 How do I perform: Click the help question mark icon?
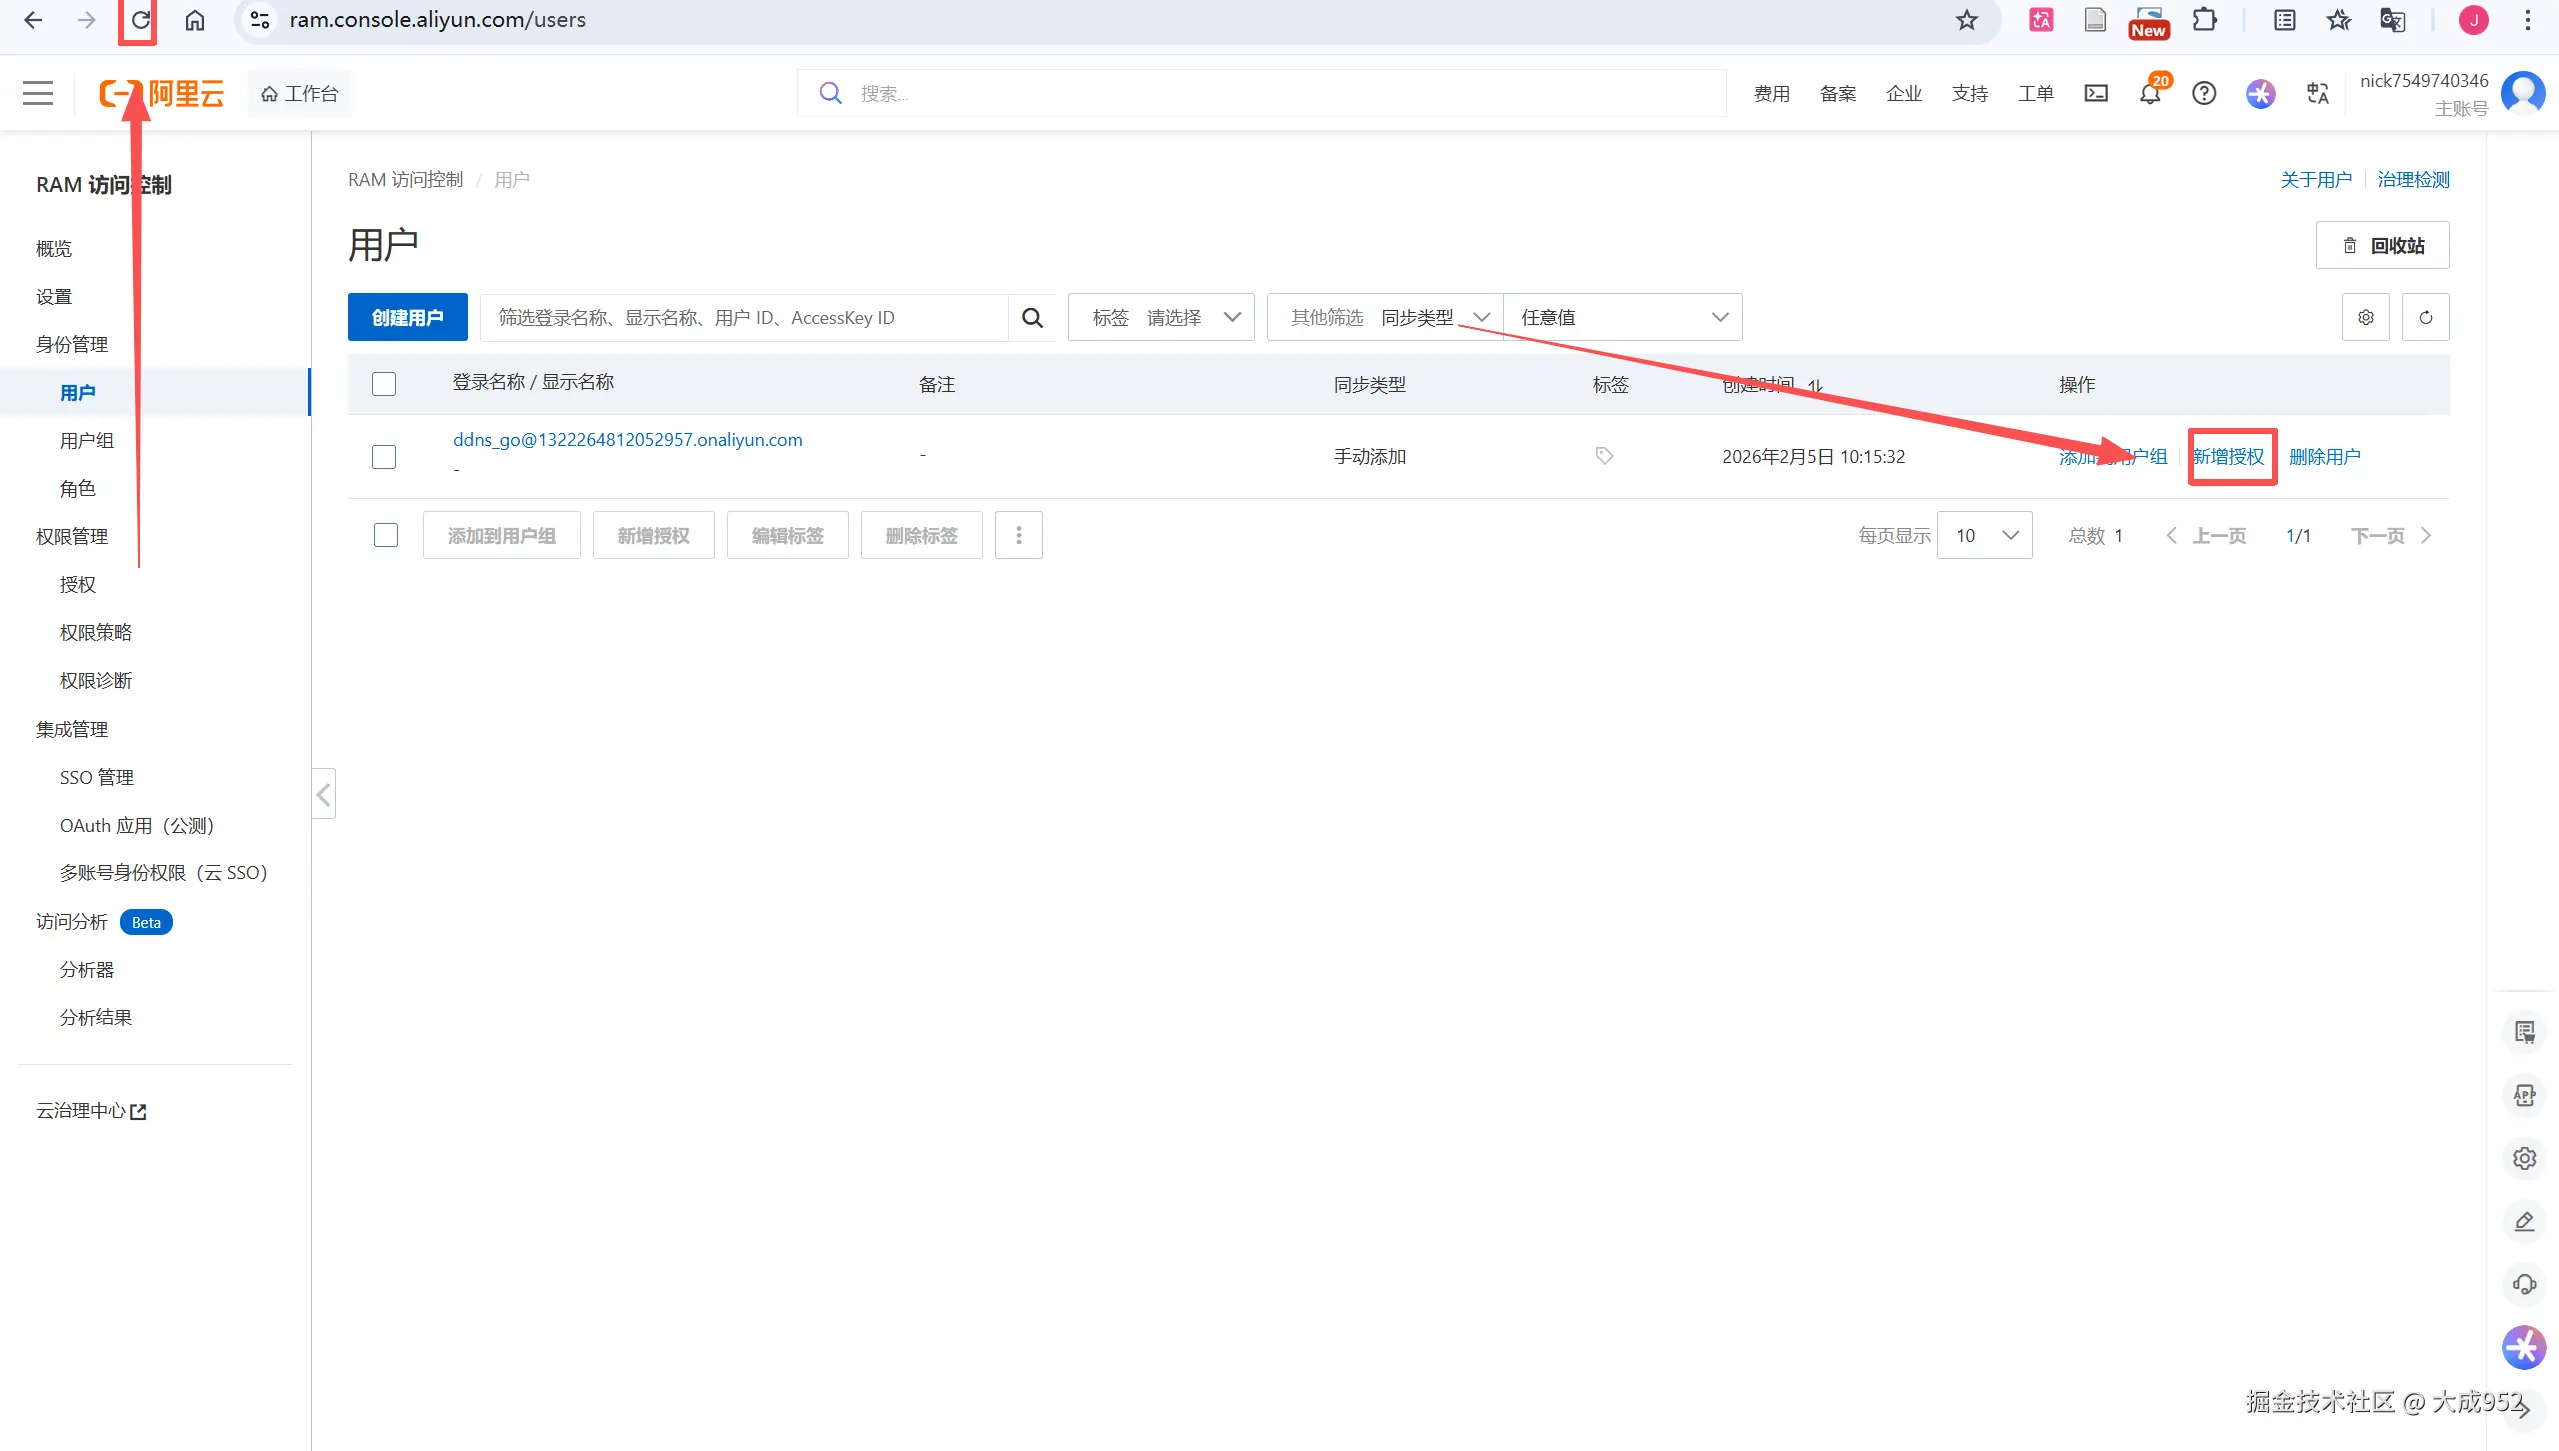tap(2203, 94)
